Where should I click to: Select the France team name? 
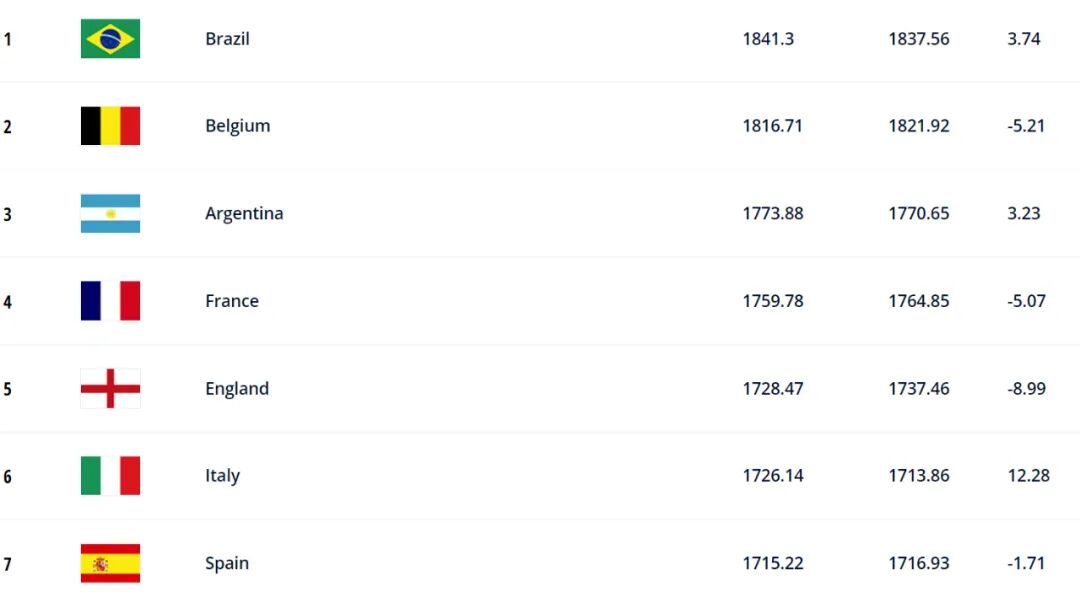[x=232, y=301]
